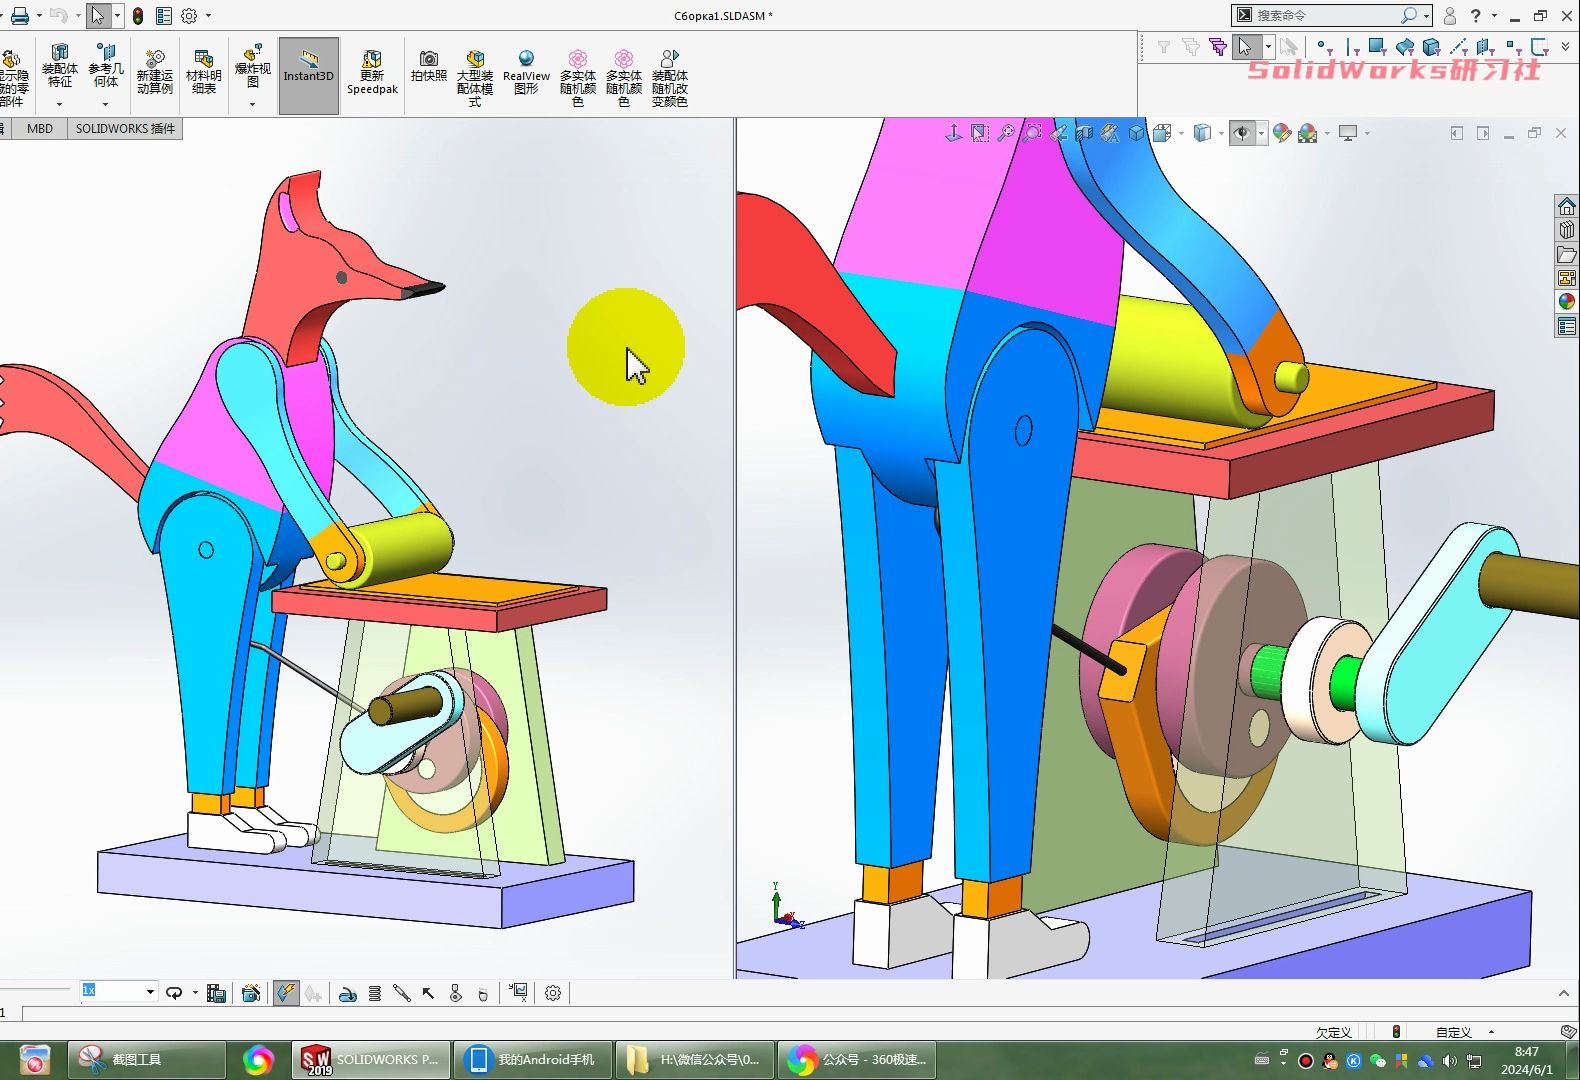1580x1080 pixels.
Task: Toggle the Filter Faces selection filter
Action: (1377, 47)
